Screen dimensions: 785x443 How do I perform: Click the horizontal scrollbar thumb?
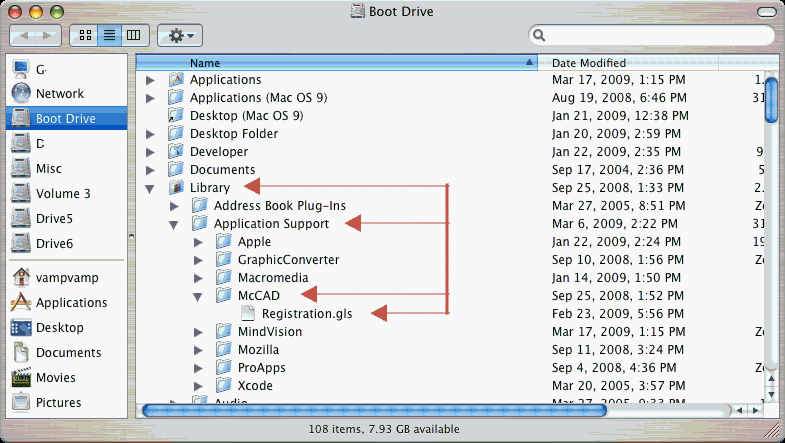point(375,409)
